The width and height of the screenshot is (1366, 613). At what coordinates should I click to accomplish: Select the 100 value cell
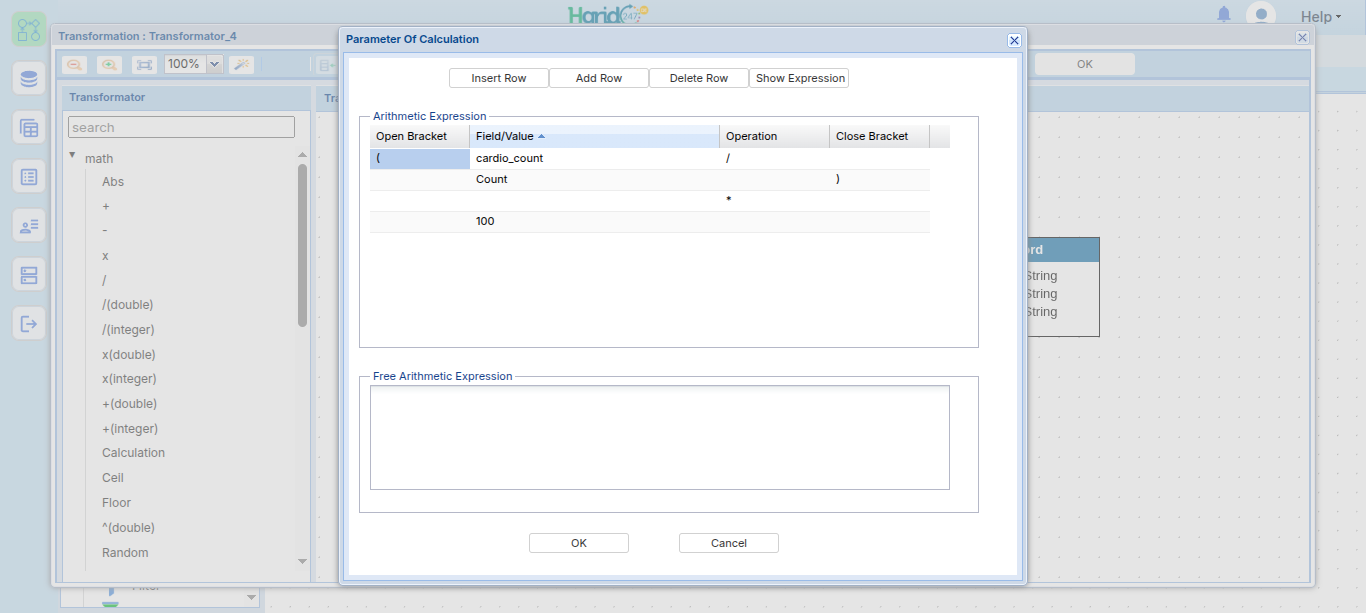[595, 221]
